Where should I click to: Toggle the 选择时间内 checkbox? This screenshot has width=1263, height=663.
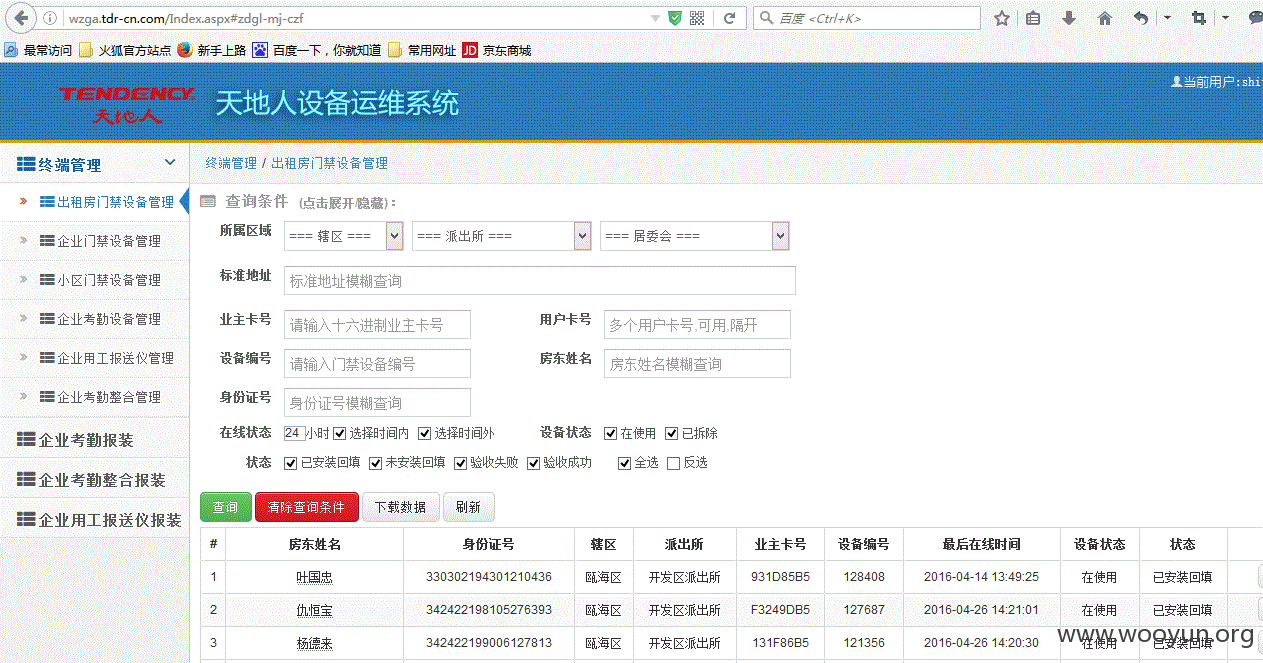coord(340,433)
